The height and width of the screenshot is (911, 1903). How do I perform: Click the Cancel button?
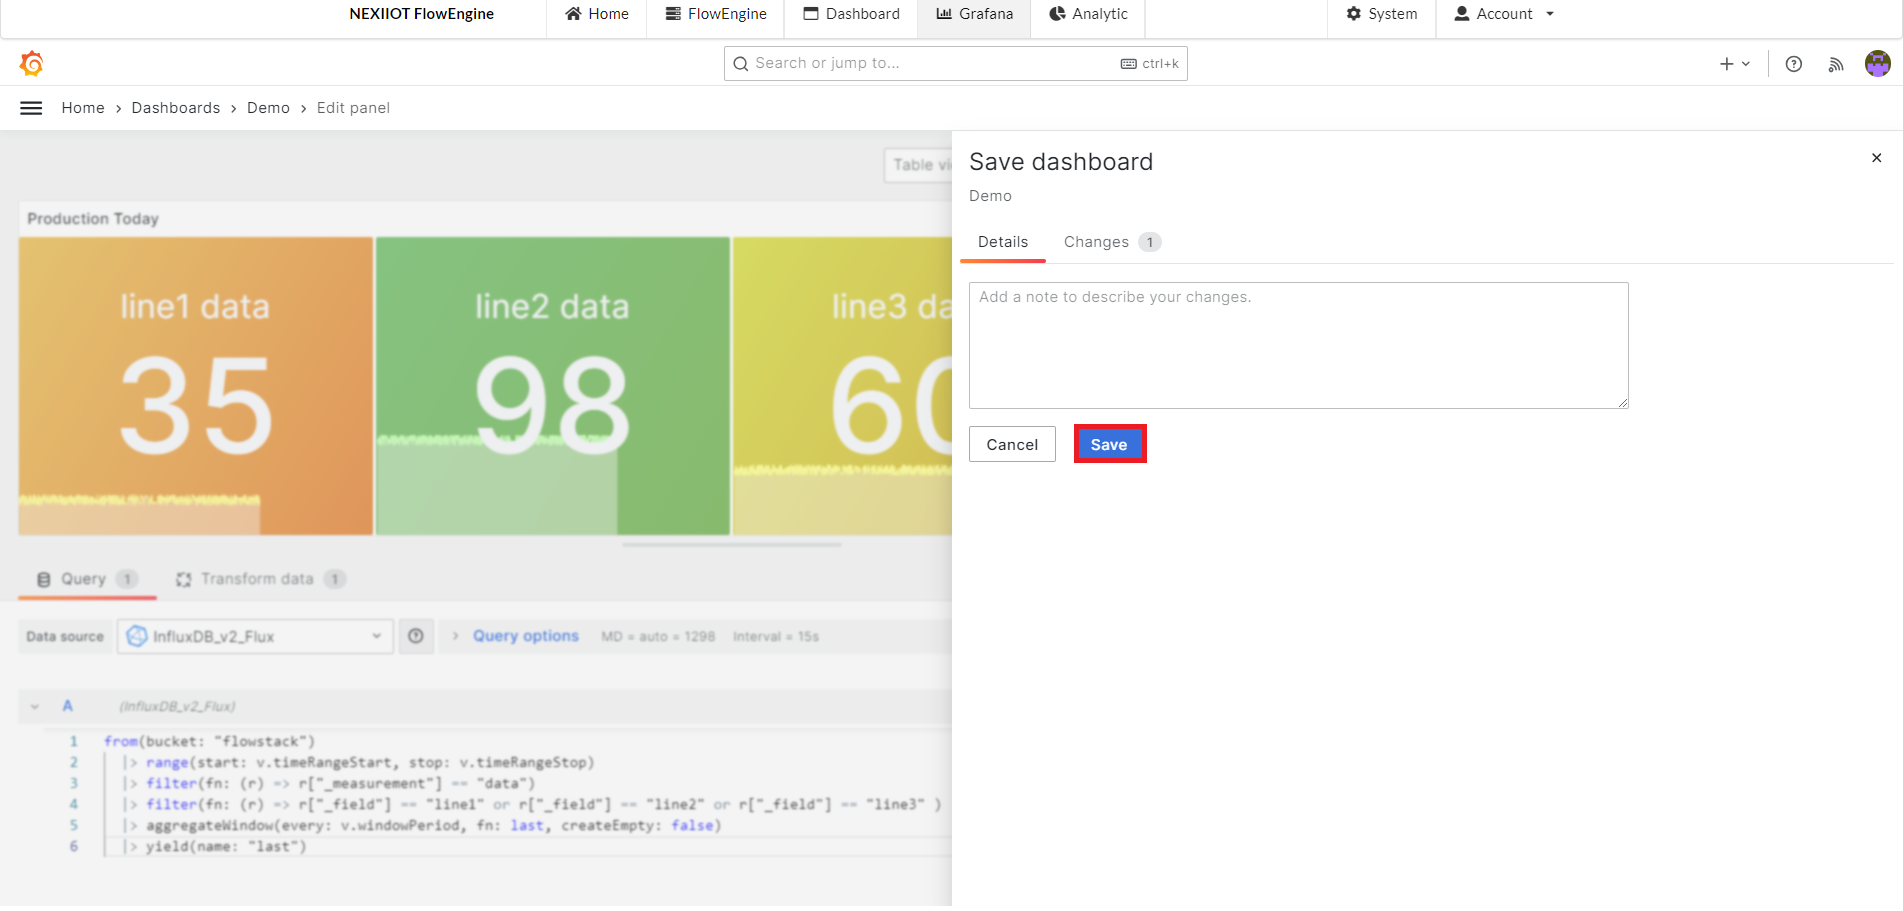(x=1012, y=444)
